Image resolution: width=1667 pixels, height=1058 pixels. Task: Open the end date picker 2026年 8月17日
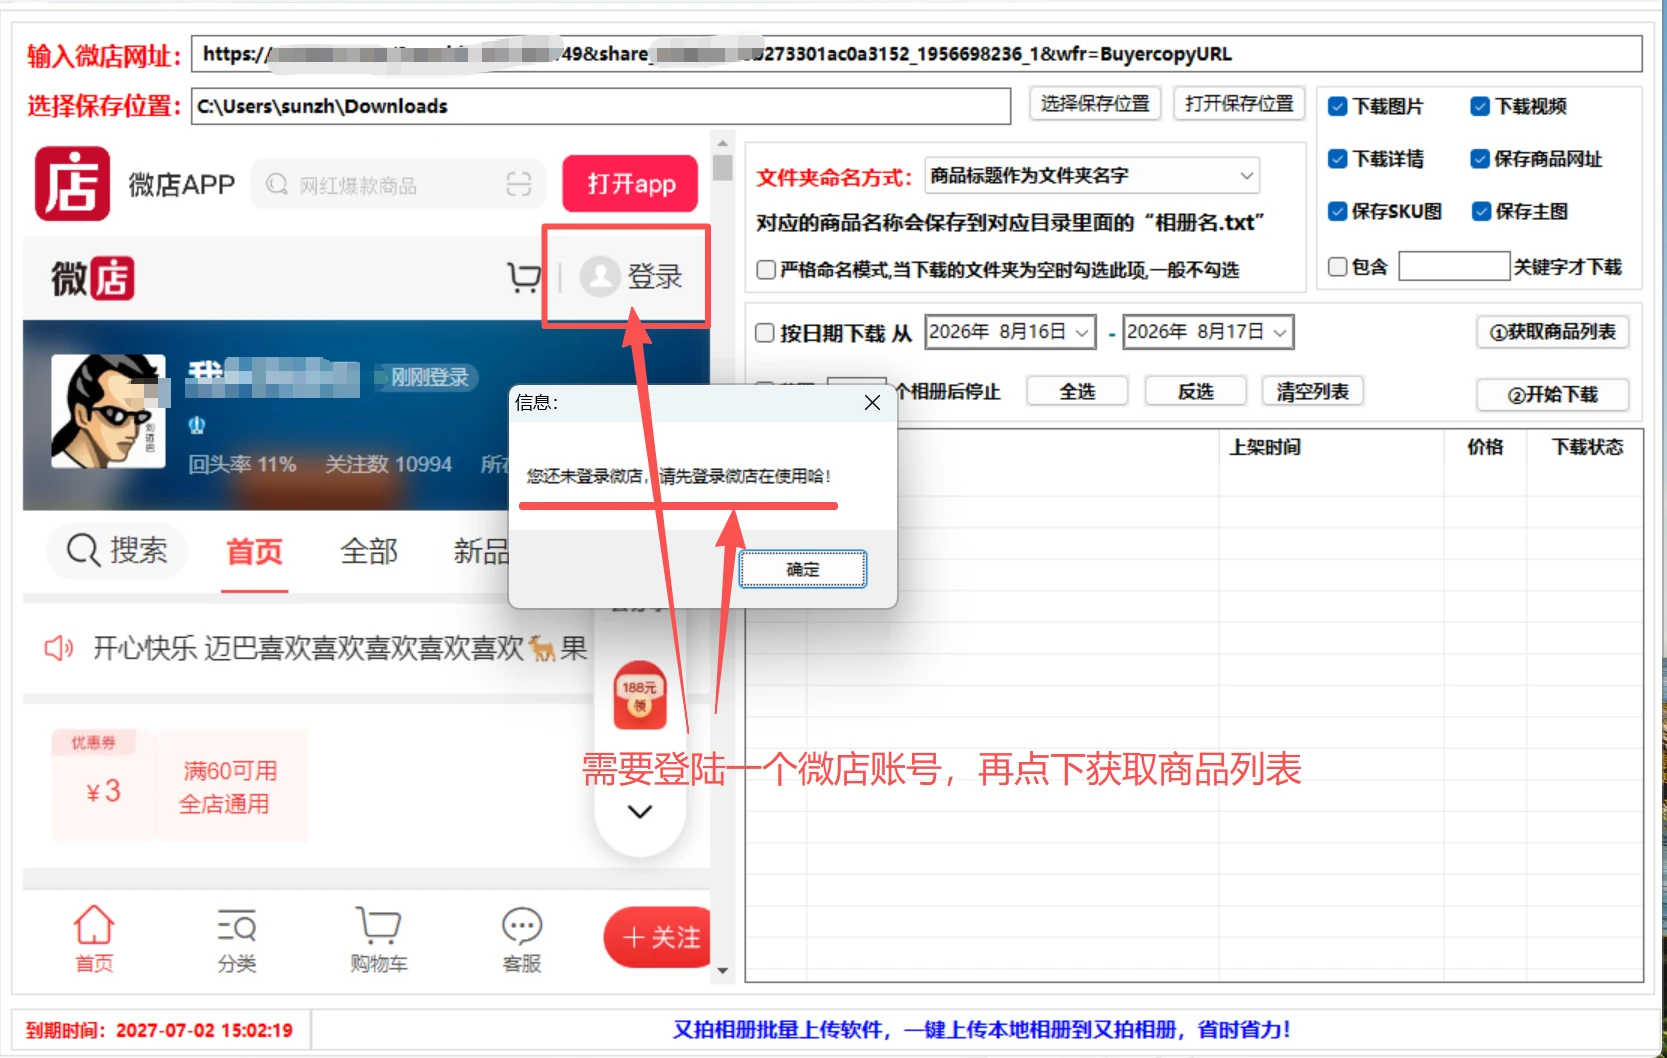(x=1208, y=332)
